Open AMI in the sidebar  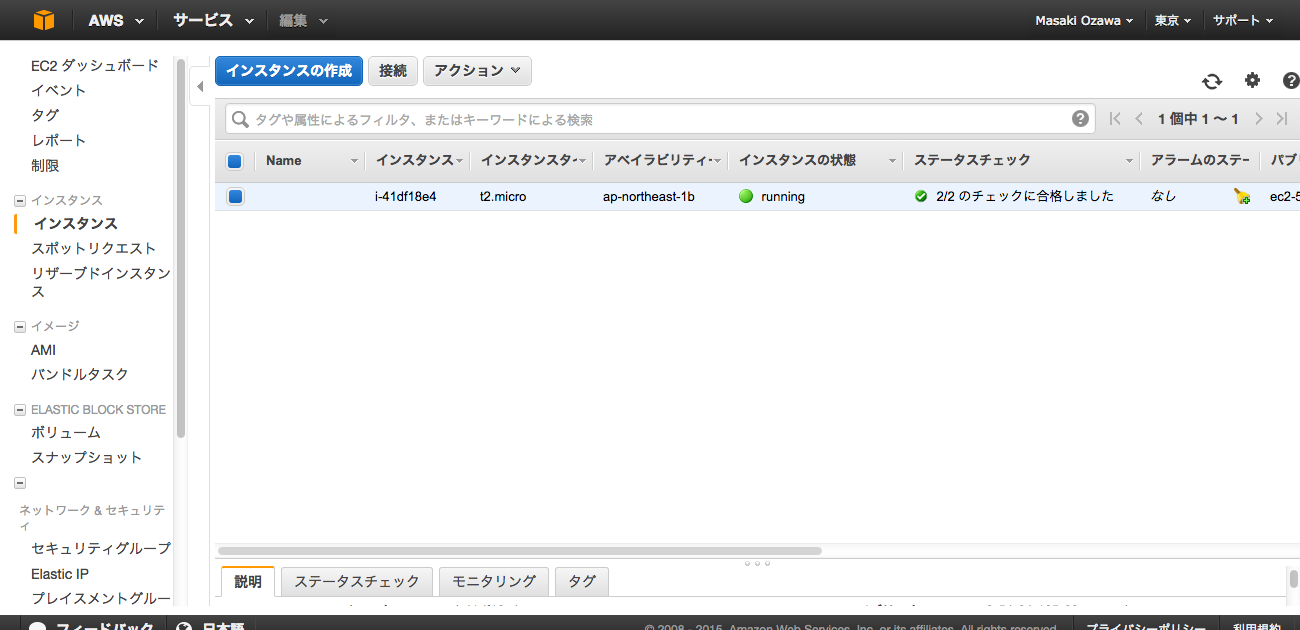pyautogui.click(x=44, y=351)
